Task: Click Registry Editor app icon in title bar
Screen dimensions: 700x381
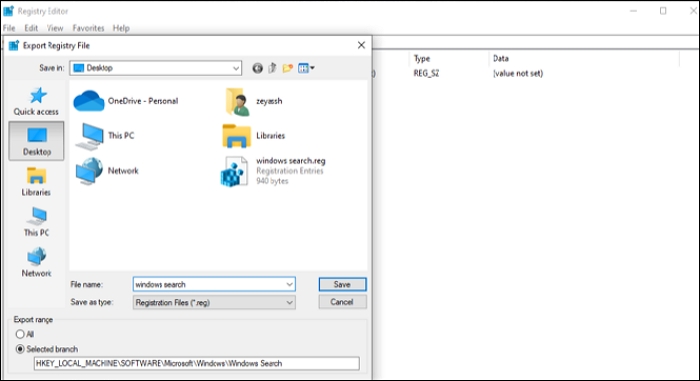Action: 8,11
